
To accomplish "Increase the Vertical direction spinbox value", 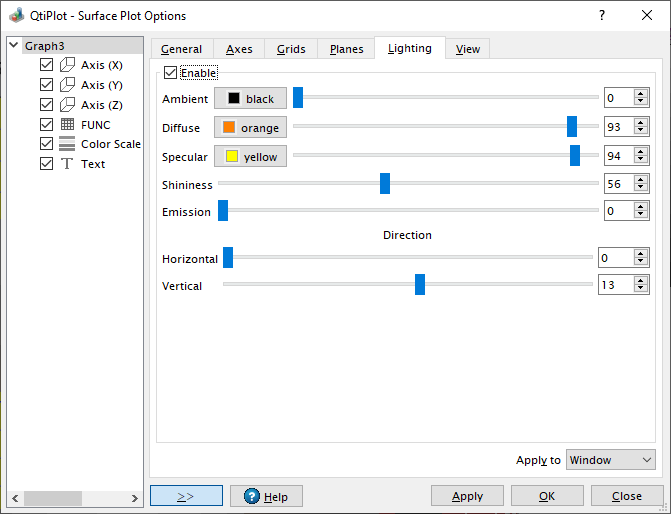I will [x=639, y=281].
